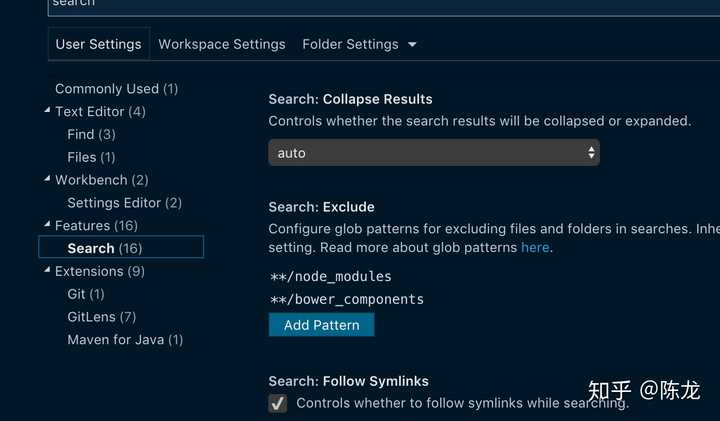Screen dimensions: 720x421
Task: Toggle the Follow Symlinks checkbox
Action: 278,403
